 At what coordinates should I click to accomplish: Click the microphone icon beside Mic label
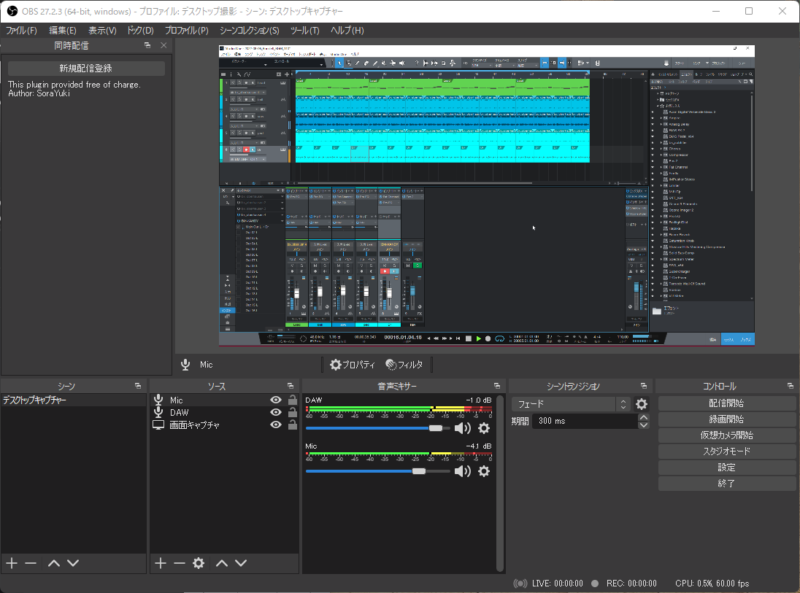(x=186, y=365)
